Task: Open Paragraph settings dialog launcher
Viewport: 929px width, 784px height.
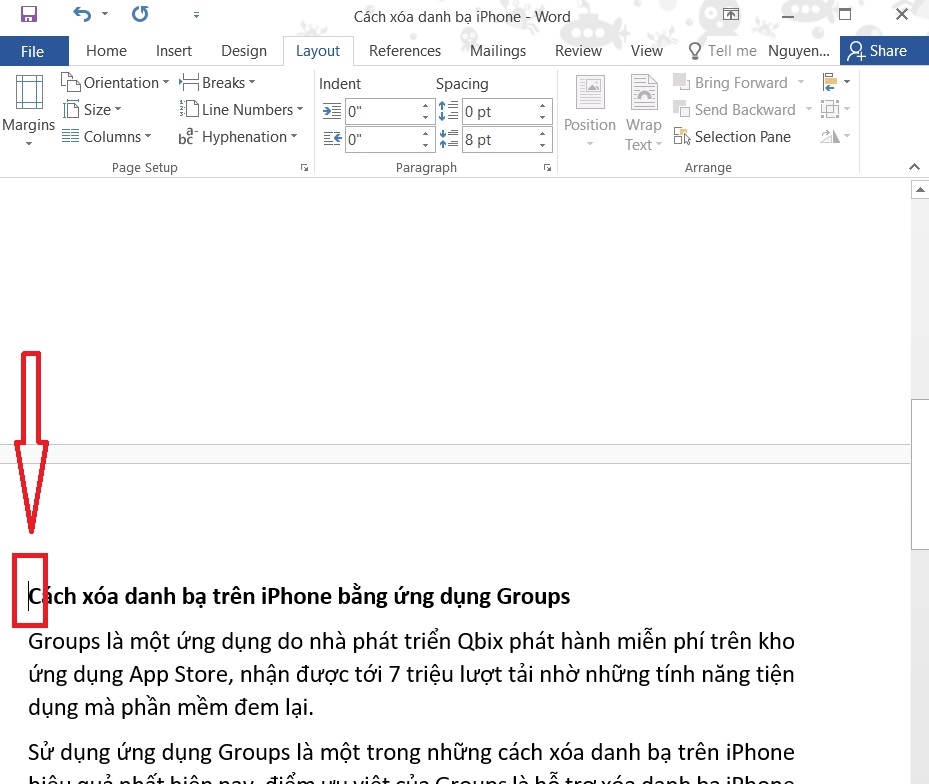Action: pos(547,168)
